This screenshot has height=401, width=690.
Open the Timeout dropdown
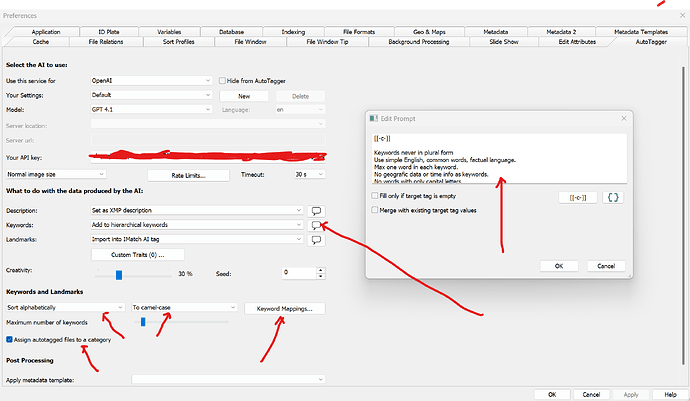click(309, 175)
